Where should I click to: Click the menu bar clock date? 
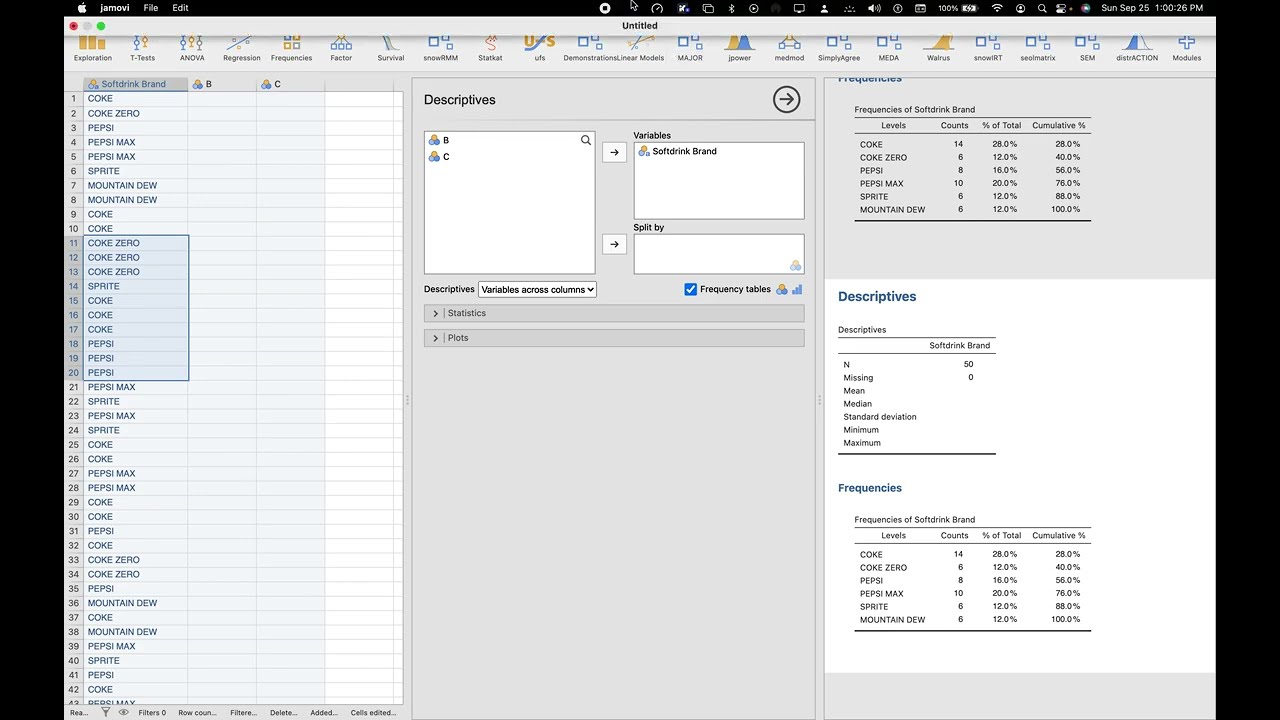(1152, 8)
